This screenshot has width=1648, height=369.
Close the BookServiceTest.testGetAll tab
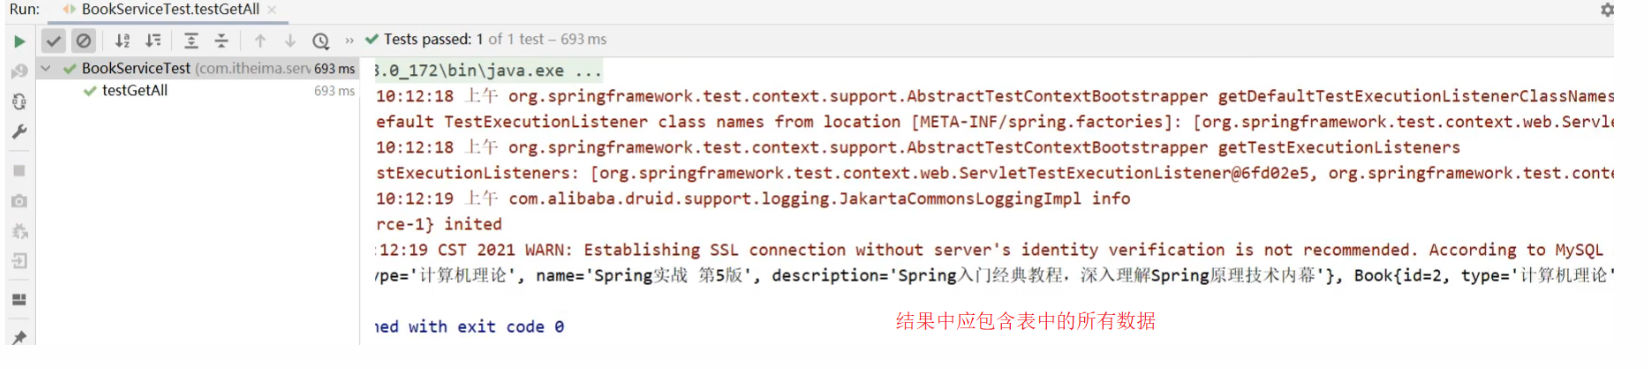[271, 9]
